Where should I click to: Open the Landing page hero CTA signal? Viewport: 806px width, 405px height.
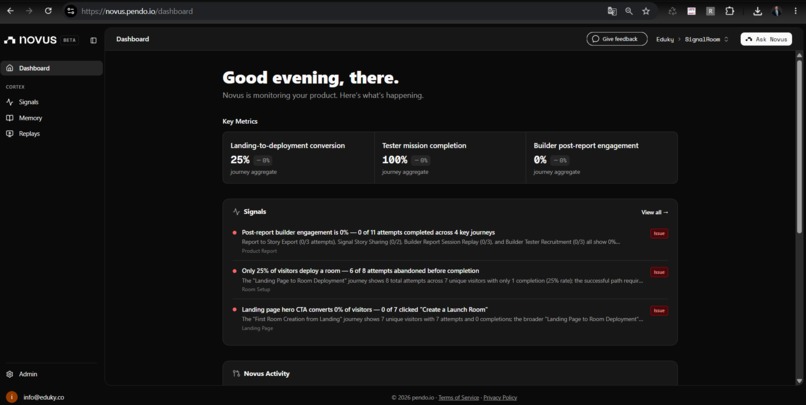point(450,318)
